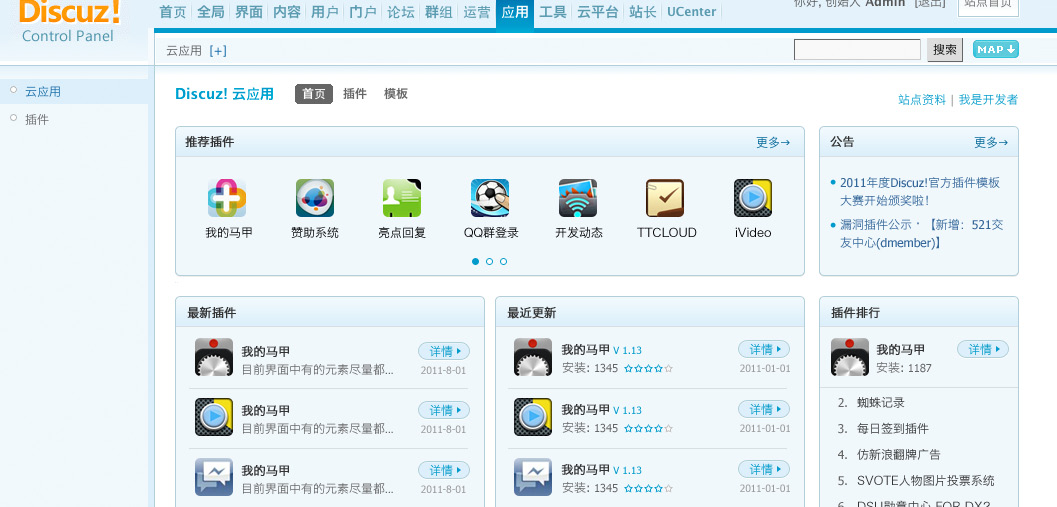Open the iVideo plugin icon

point(753,198)
